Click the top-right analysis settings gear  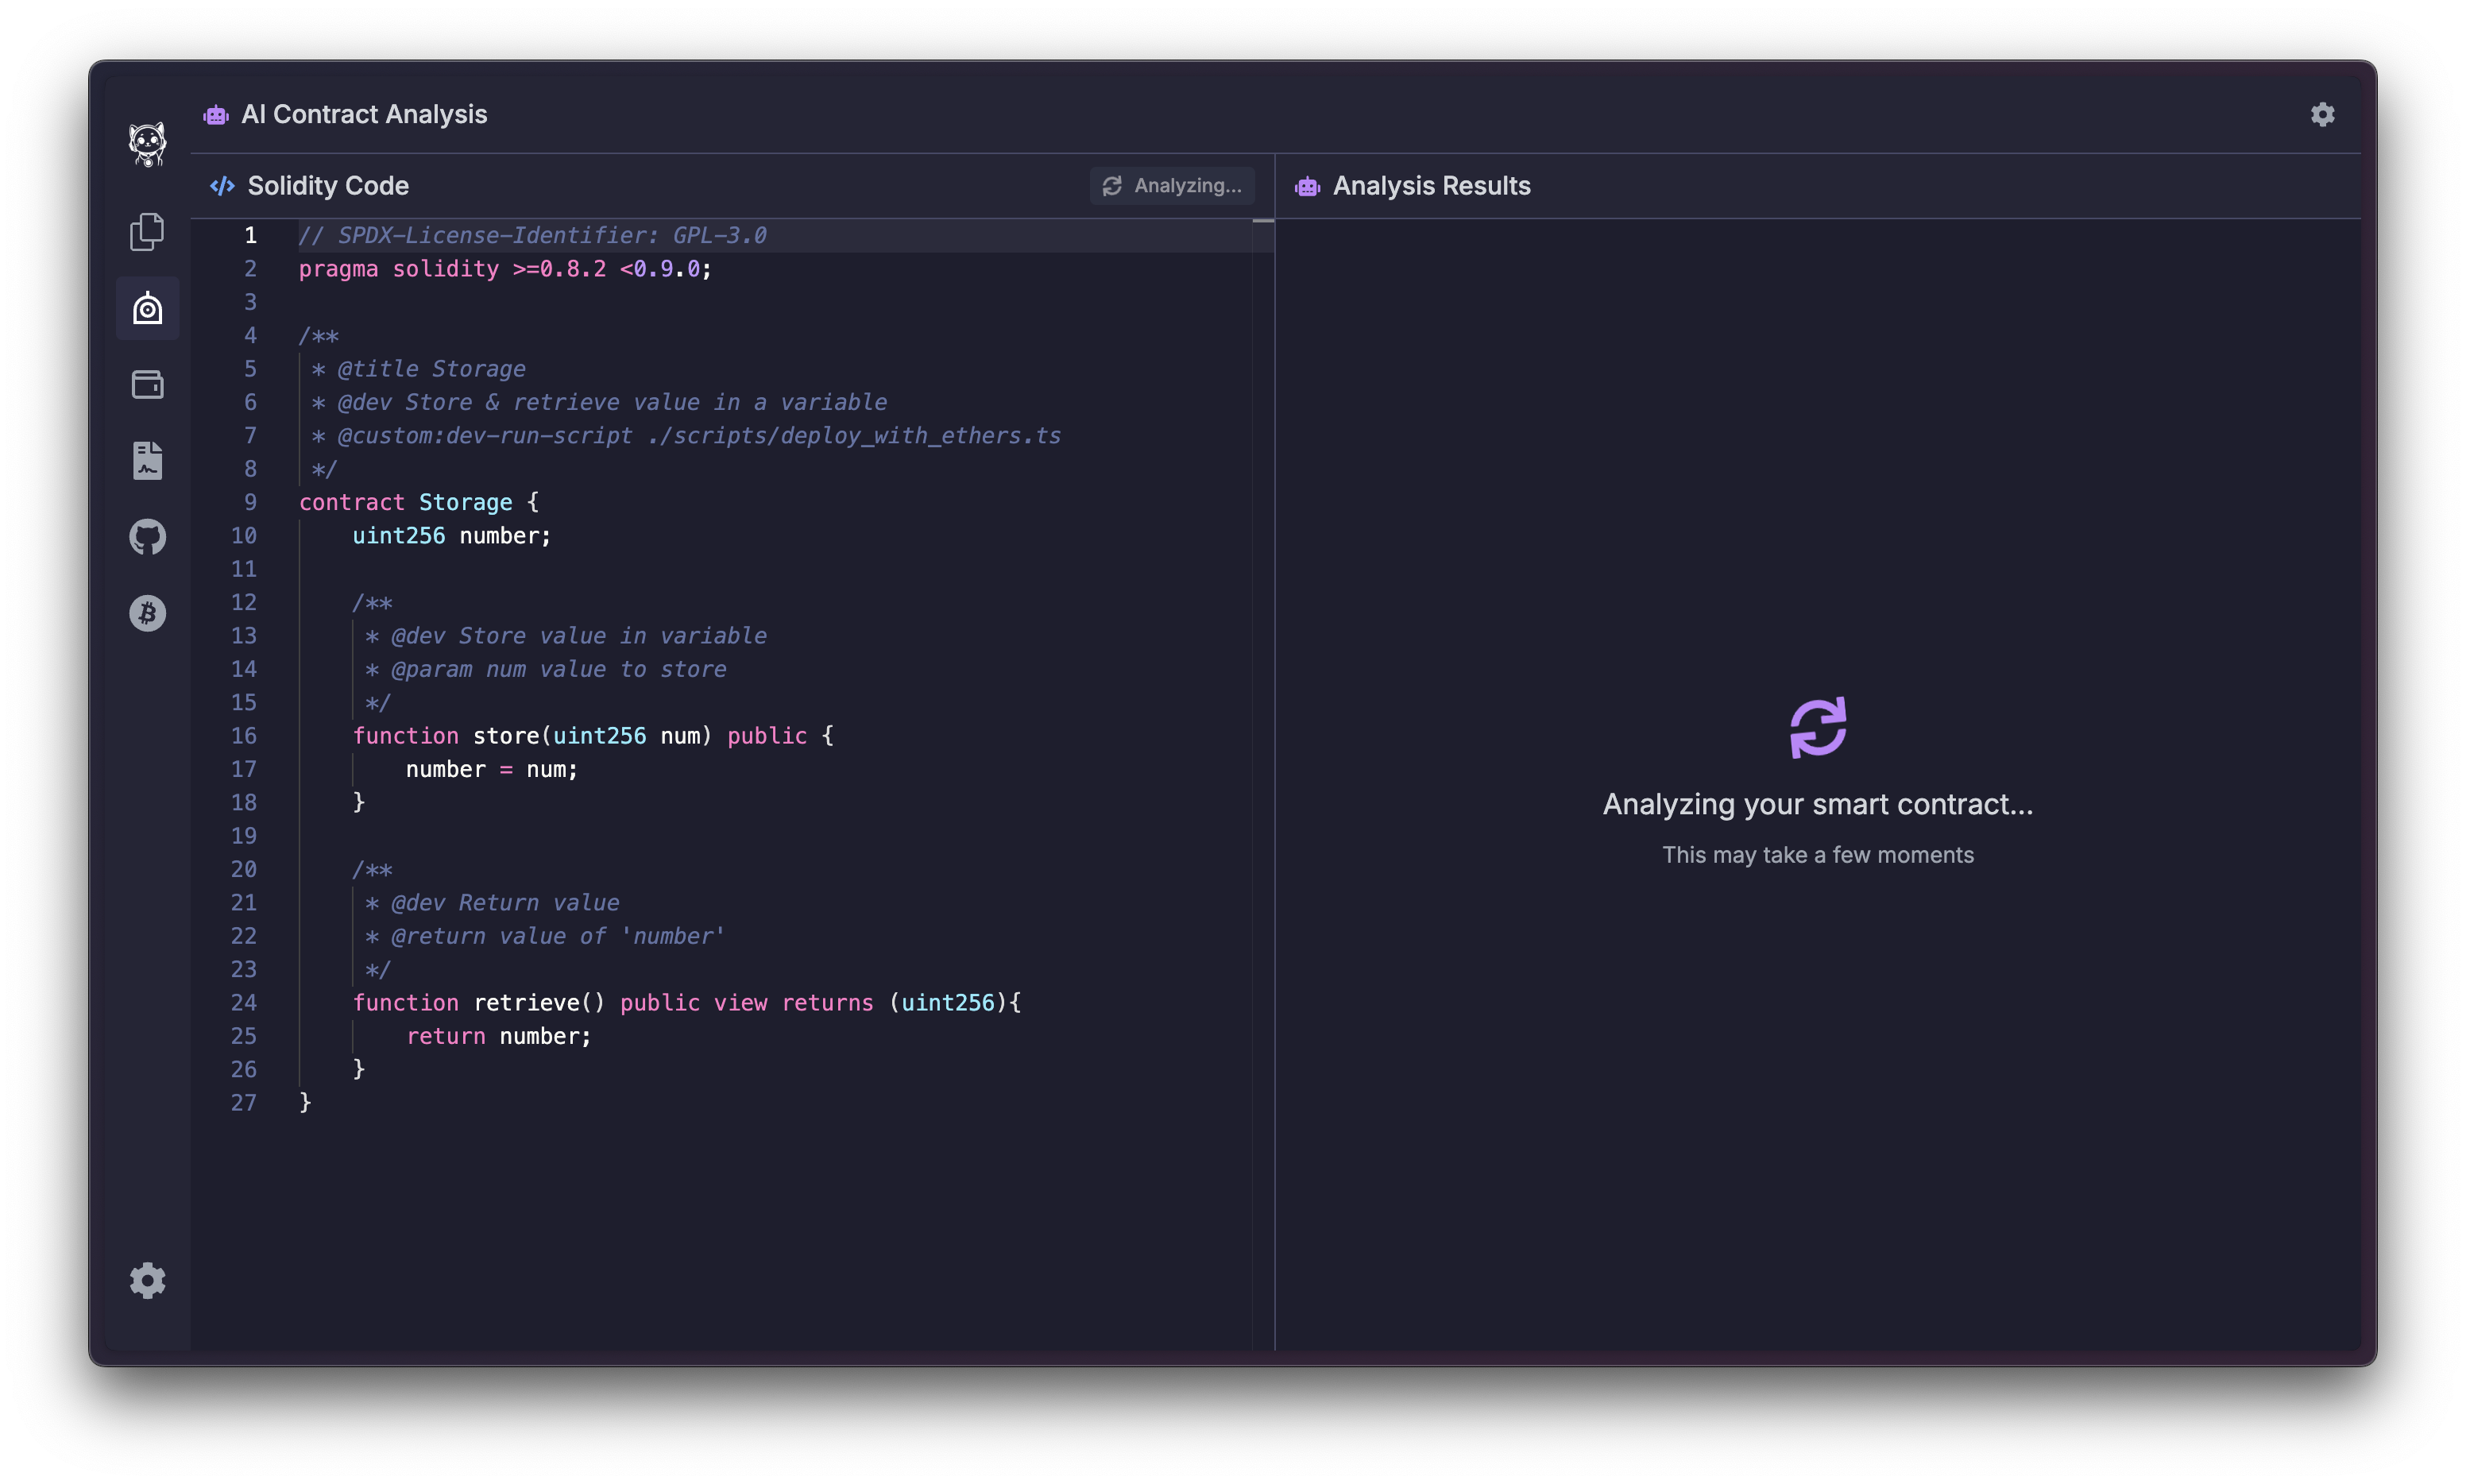[x=2322, y=114]
